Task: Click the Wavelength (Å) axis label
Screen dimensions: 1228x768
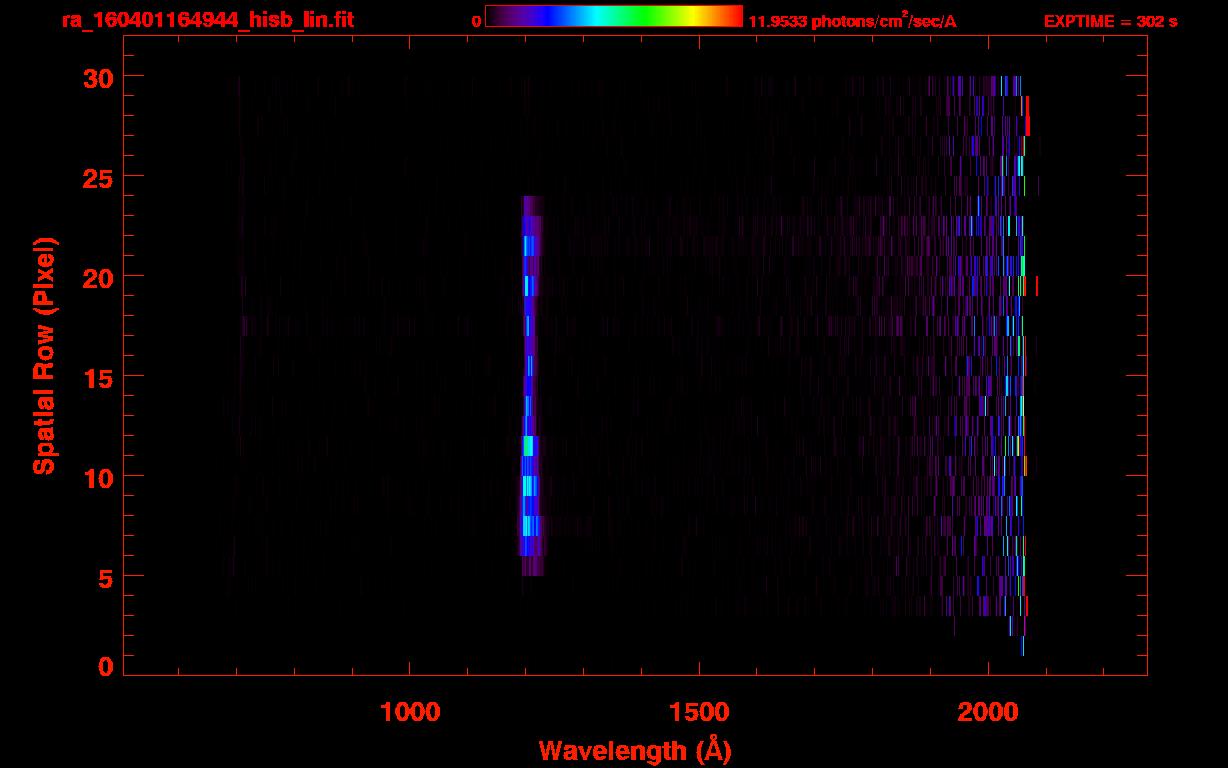Action: [x=635, y=750]
